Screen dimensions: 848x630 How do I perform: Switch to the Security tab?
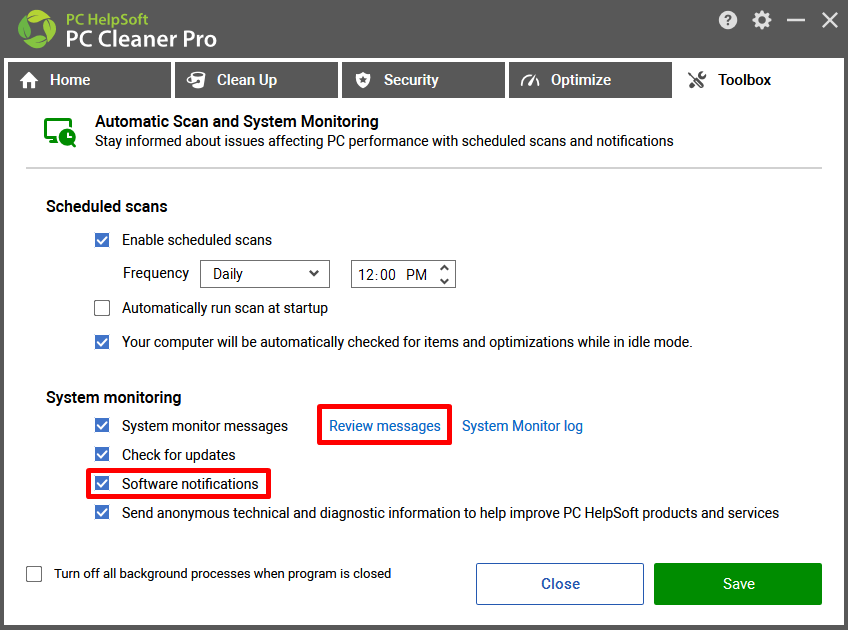point(423,80)
